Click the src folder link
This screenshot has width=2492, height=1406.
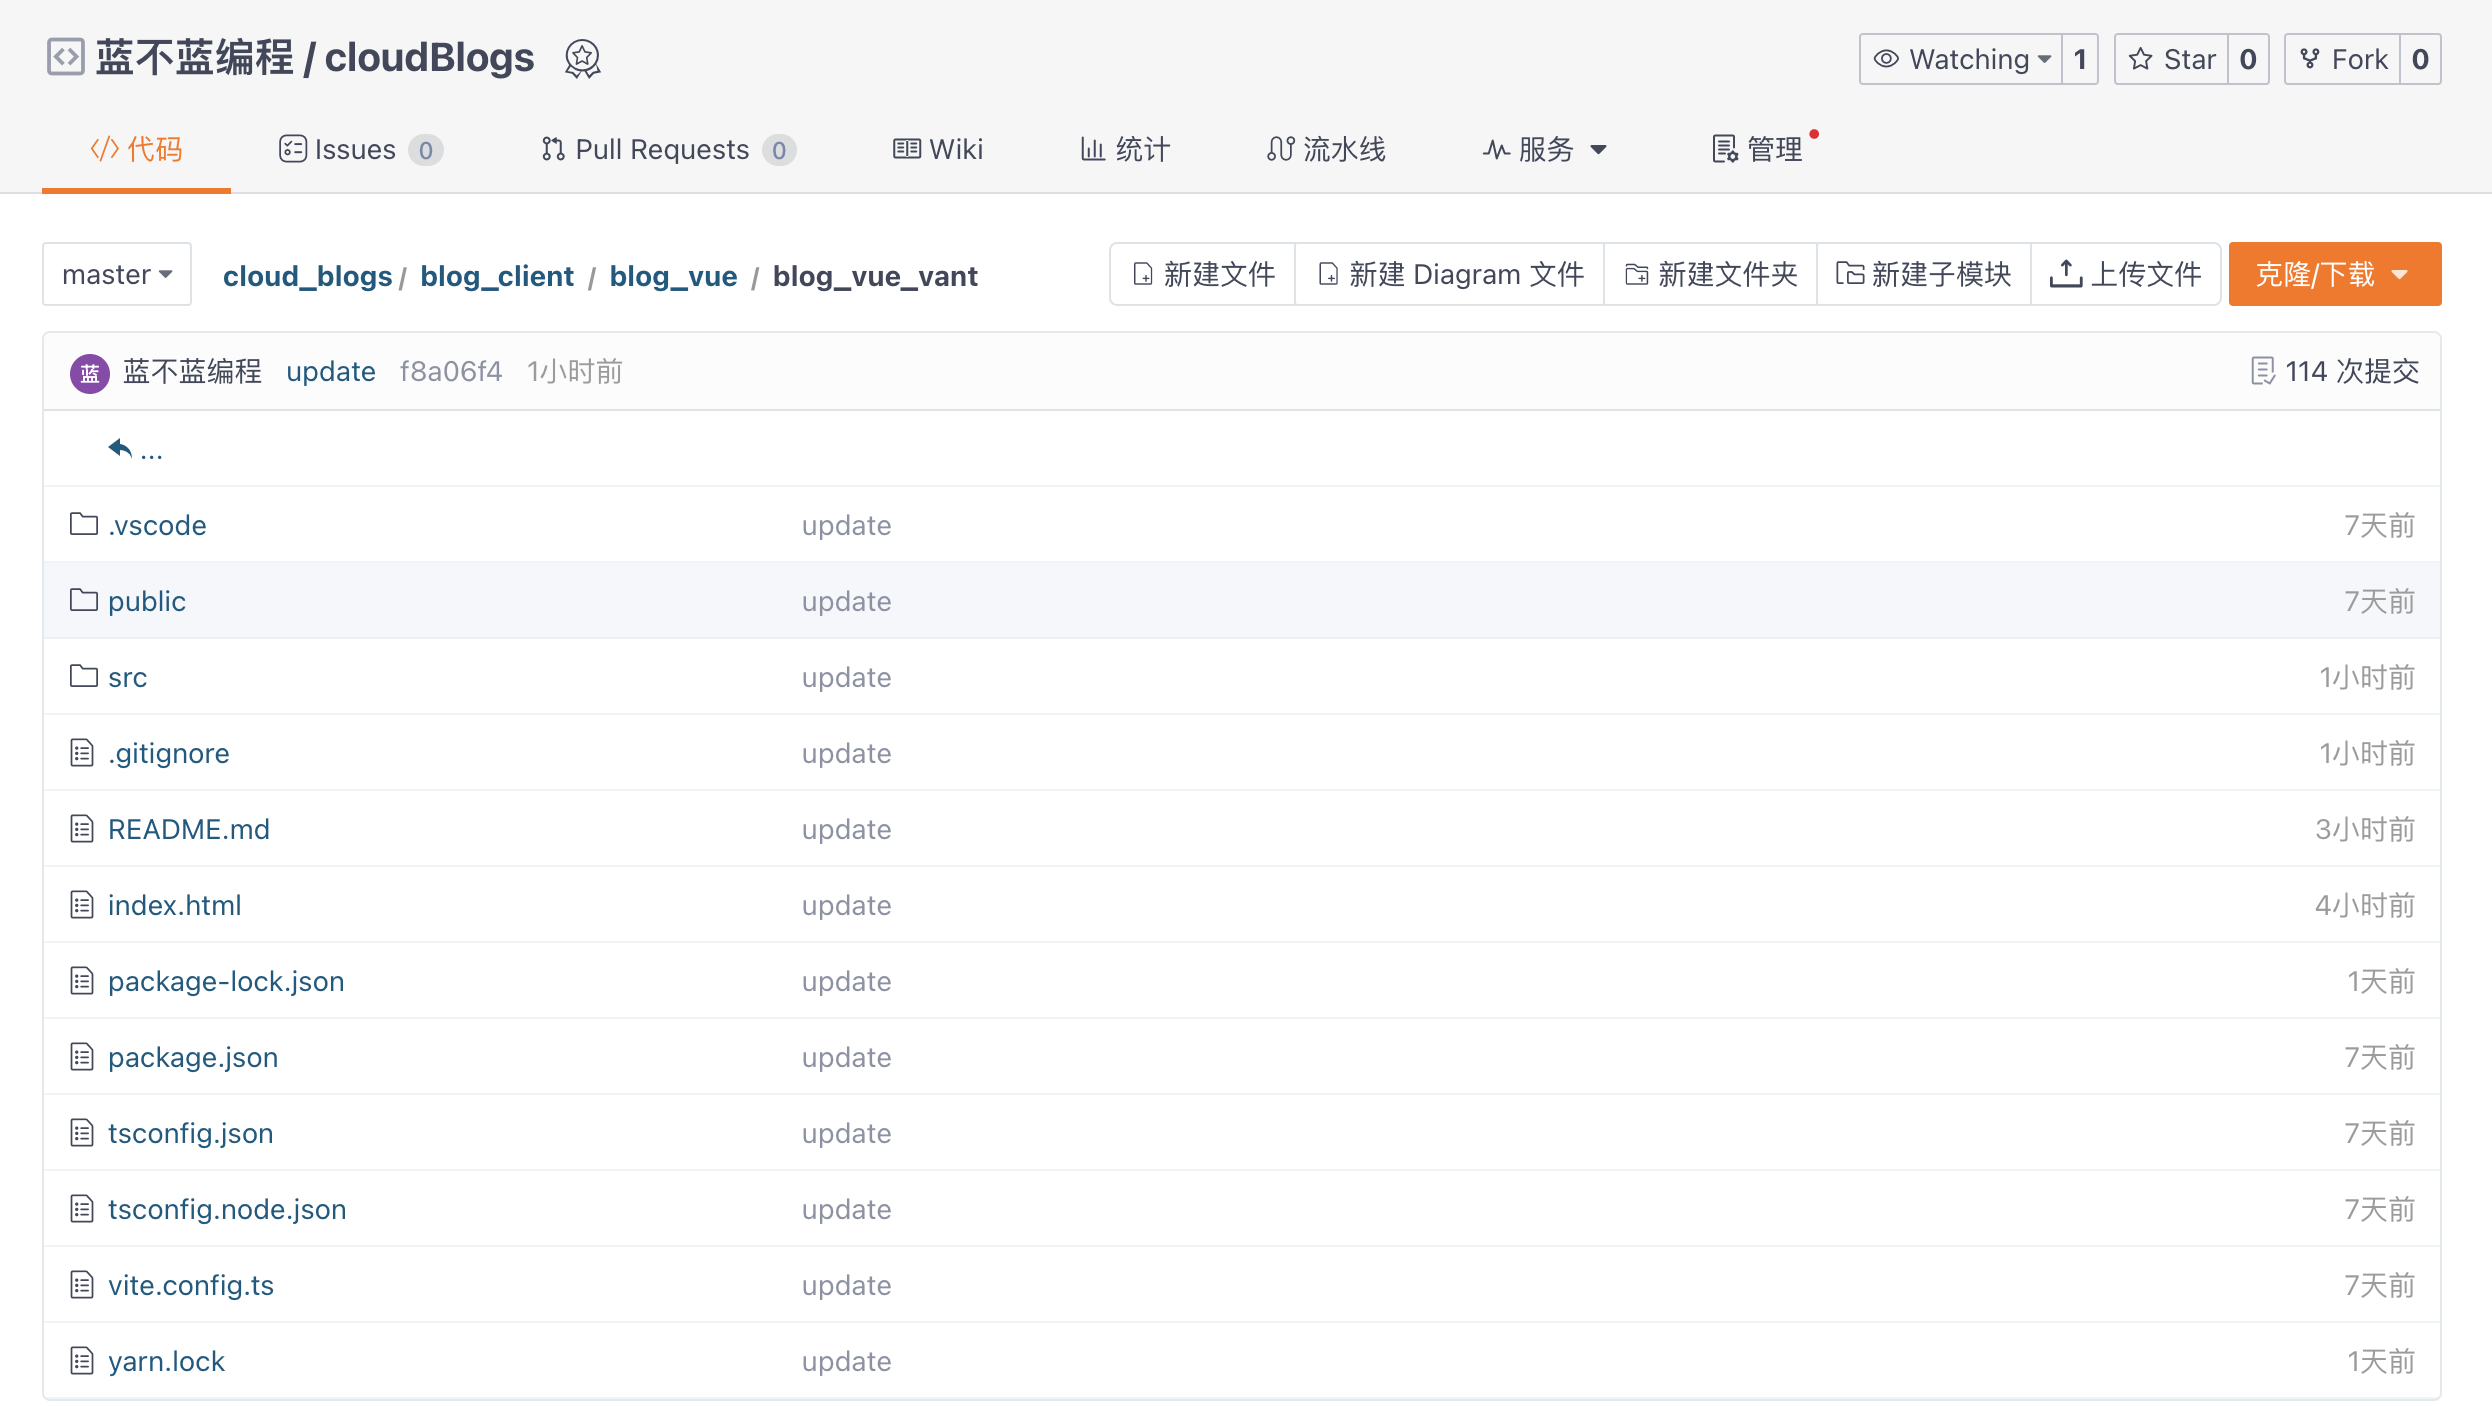coord(127,676)
